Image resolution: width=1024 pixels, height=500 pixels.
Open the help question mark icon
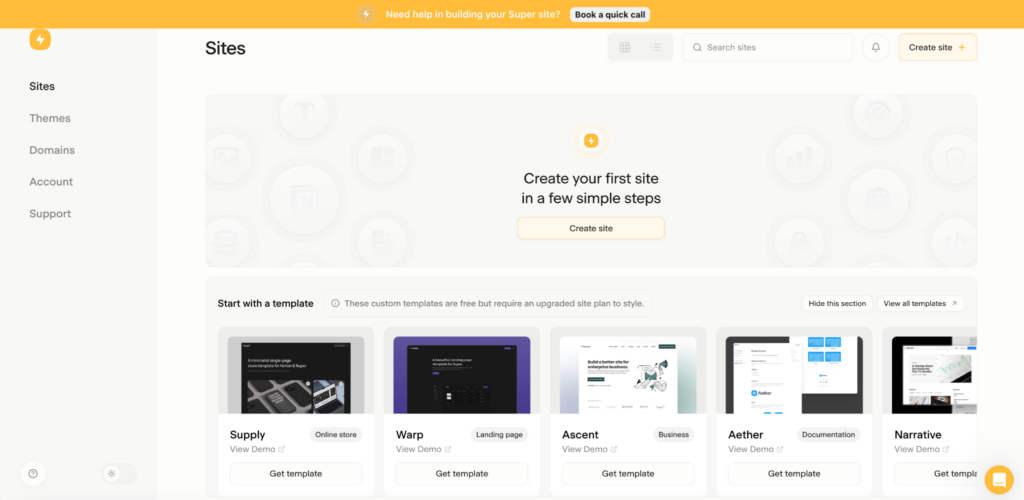point(33,474)
